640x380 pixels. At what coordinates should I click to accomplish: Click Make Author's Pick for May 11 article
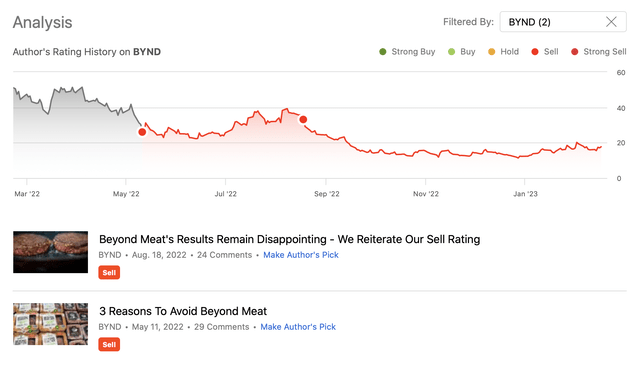(x=298, y=327)
